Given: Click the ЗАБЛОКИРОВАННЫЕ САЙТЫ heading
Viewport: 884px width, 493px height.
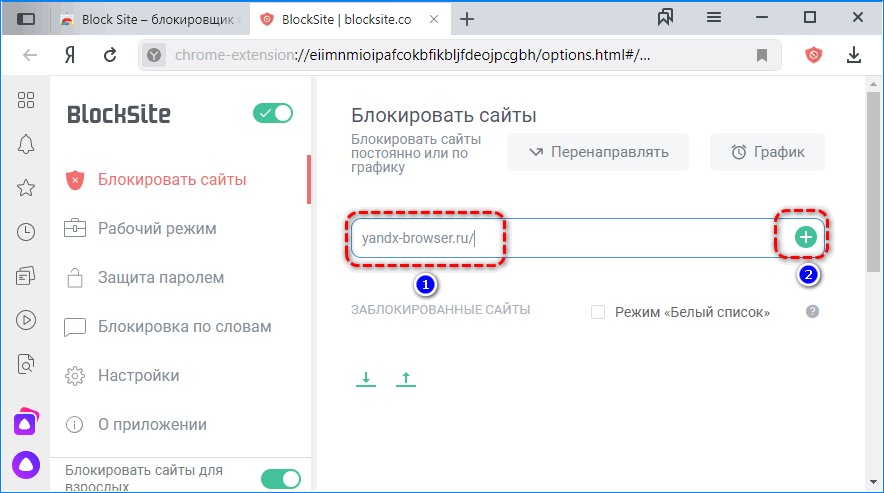Looking at the screenshot, I should [x=440, y=310].
